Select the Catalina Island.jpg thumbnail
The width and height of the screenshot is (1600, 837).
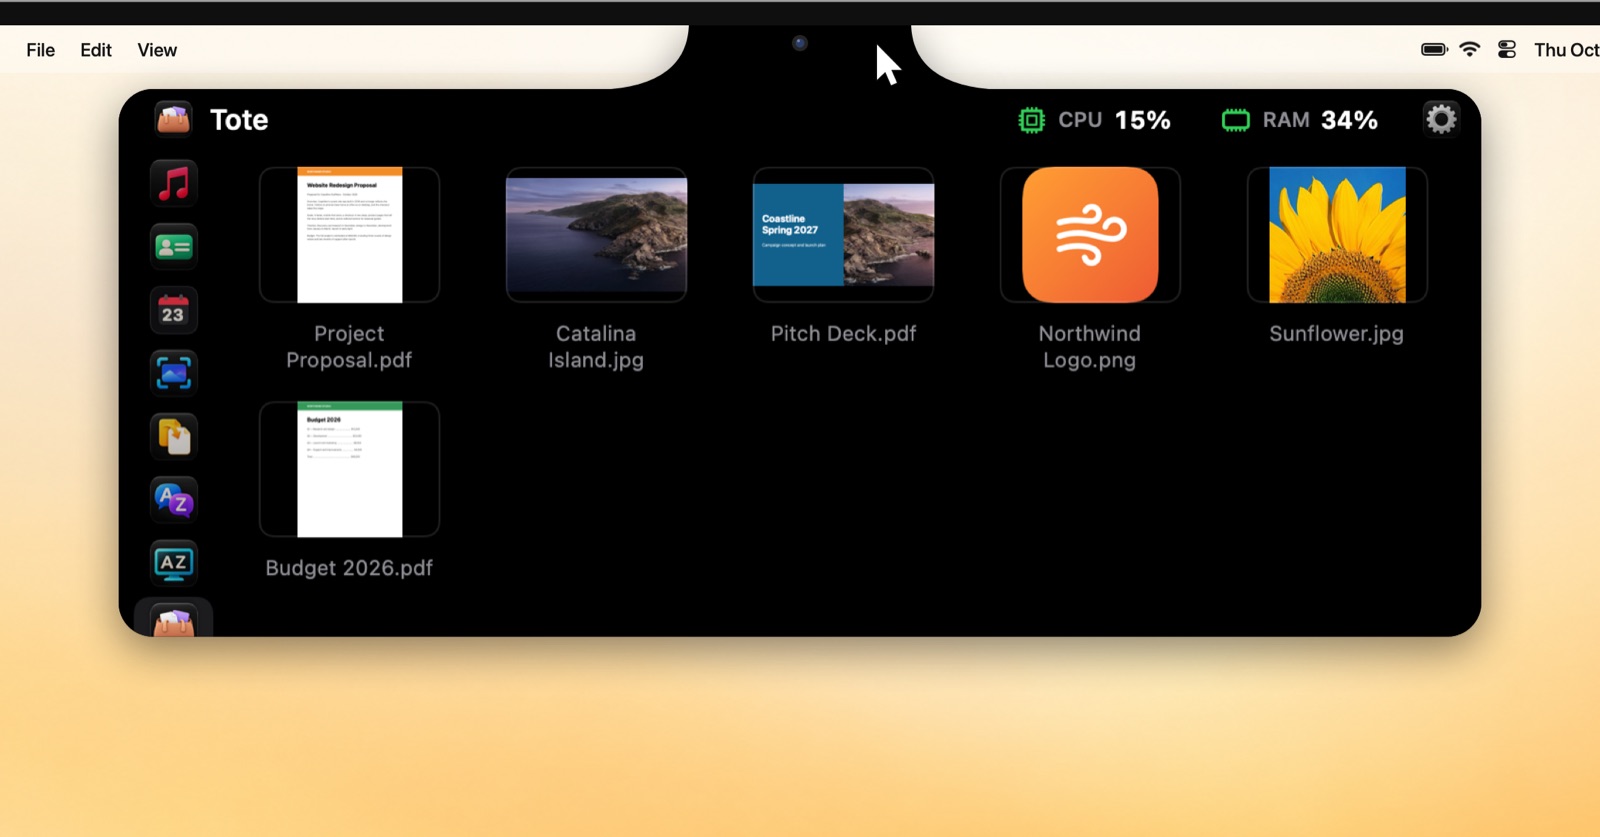click(x=596, y=235)
